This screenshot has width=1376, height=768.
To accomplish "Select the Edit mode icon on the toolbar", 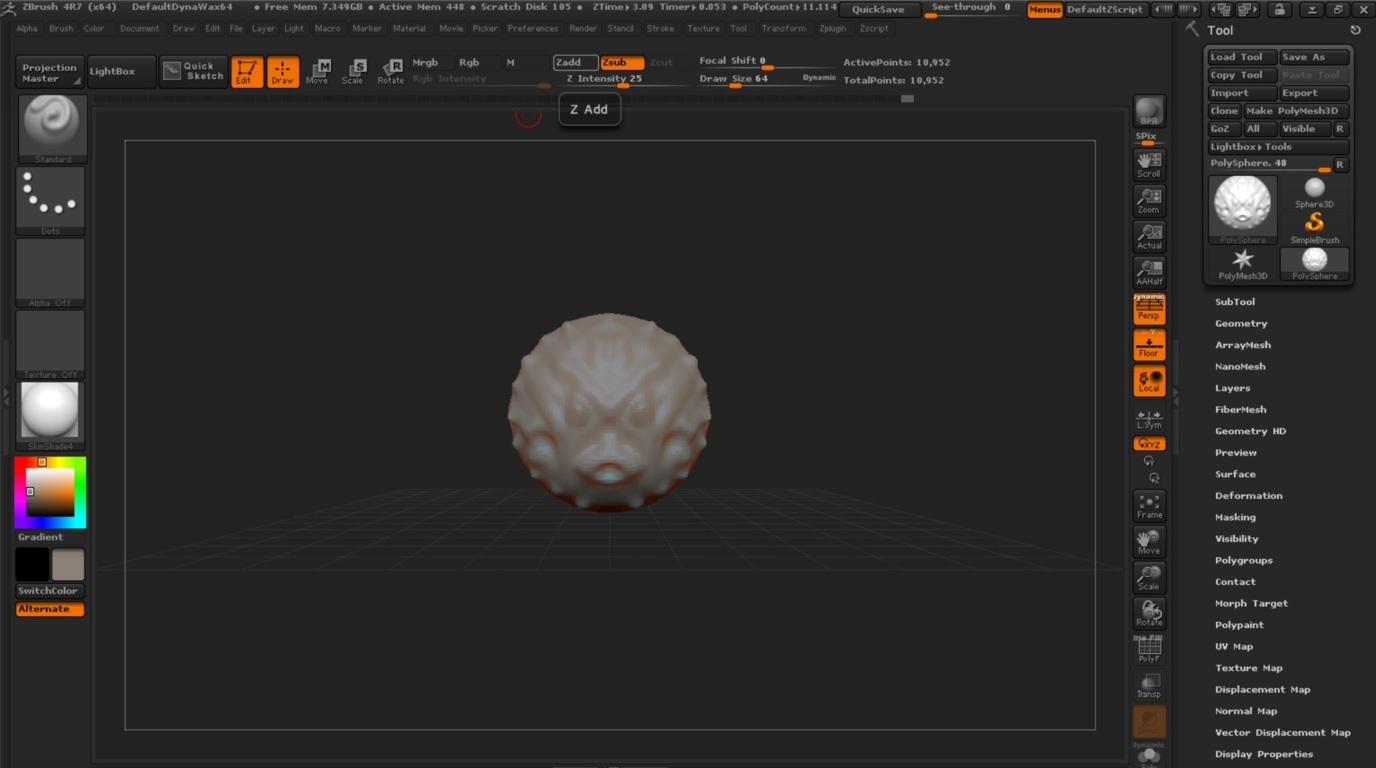I will coord(247,70).
